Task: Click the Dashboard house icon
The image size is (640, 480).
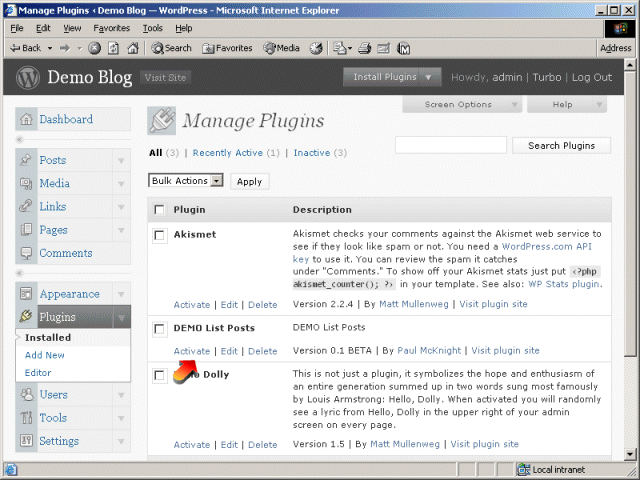Action: click(26, 119)
